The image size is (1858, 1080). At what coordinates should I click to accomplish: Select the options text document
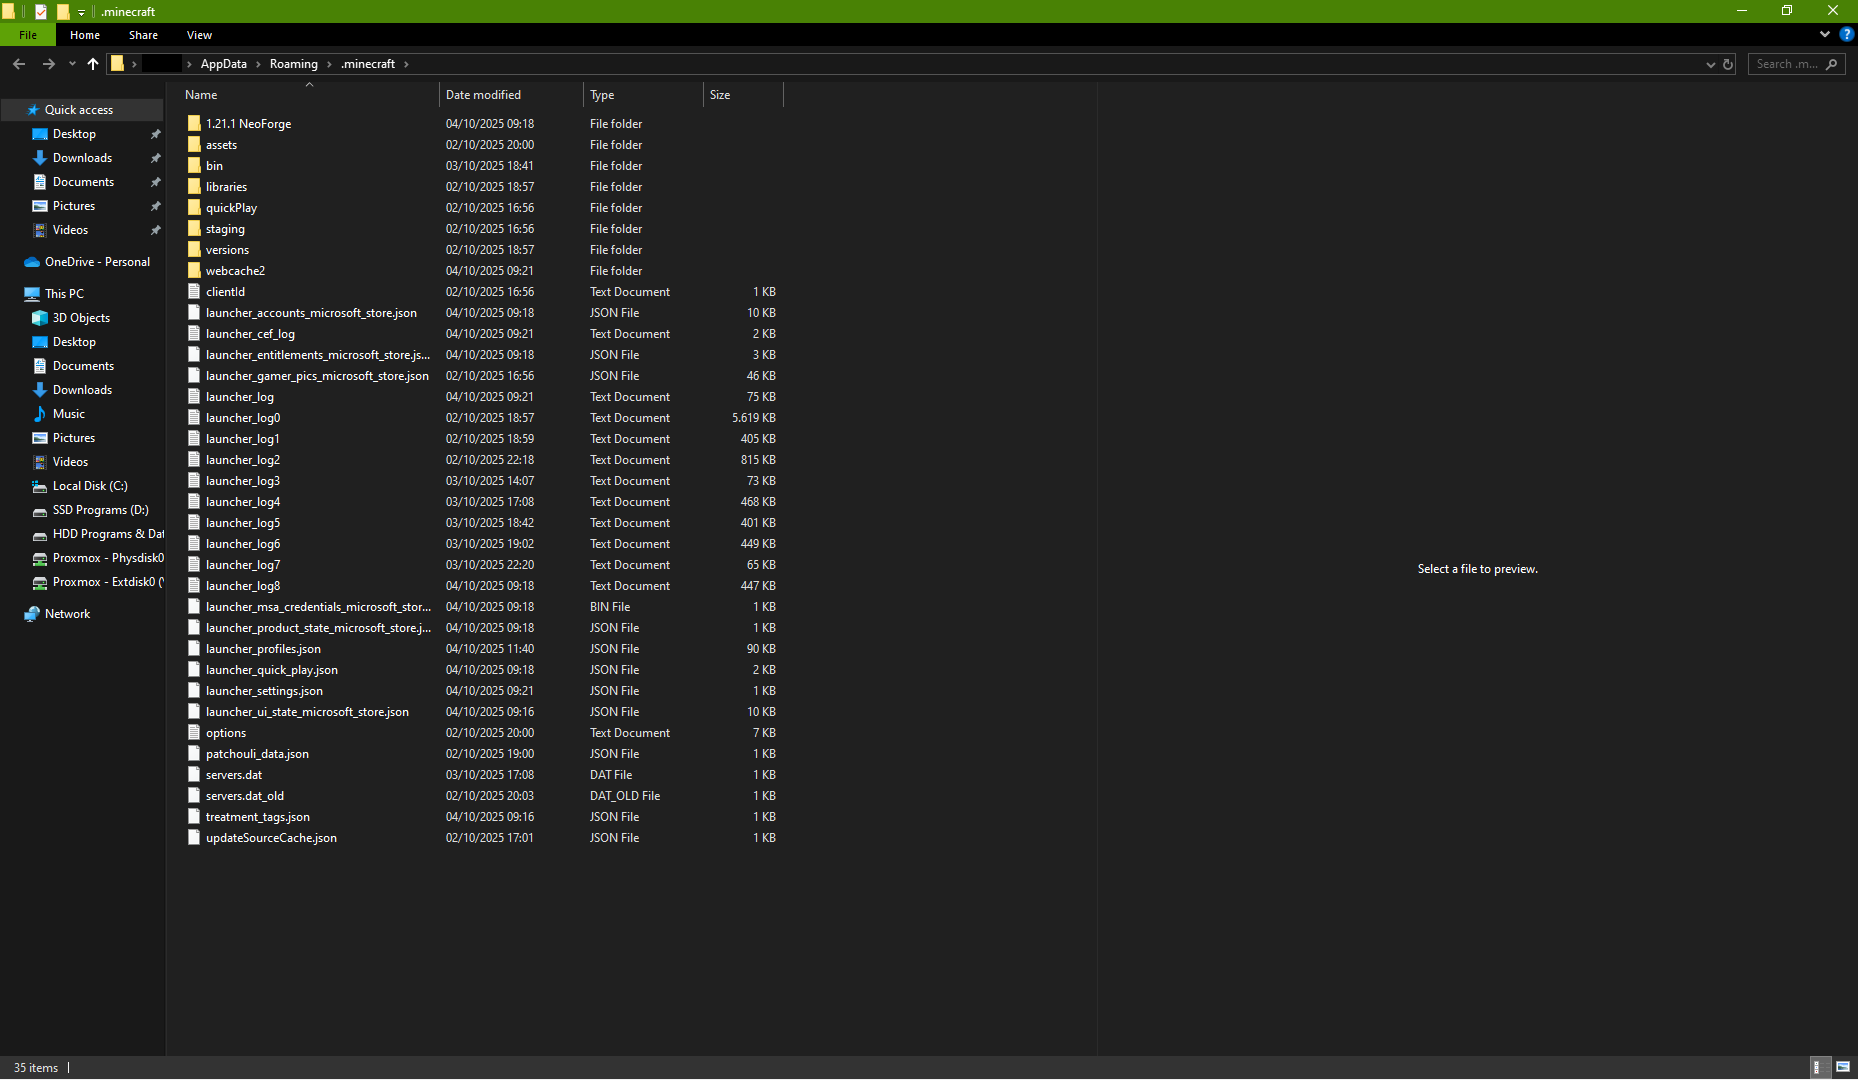coord(226,733)
